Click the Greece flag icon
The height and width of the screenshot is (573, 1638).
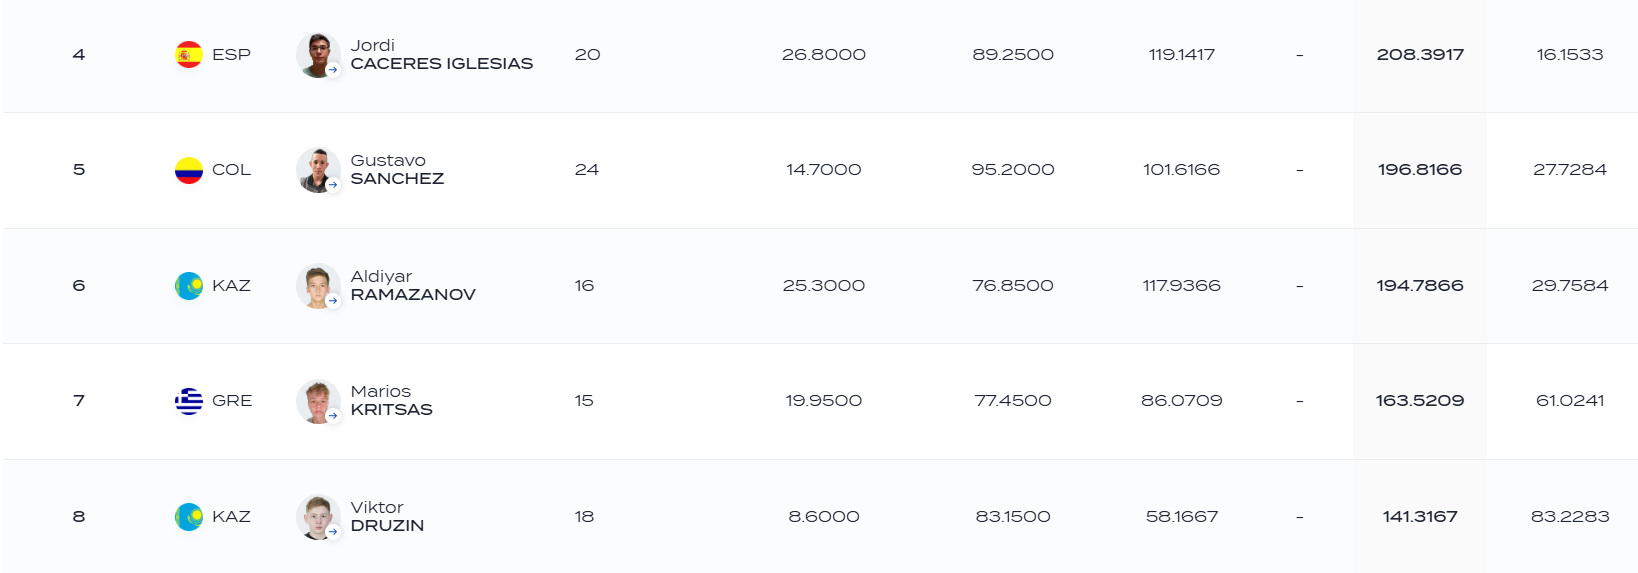point(189,401)
